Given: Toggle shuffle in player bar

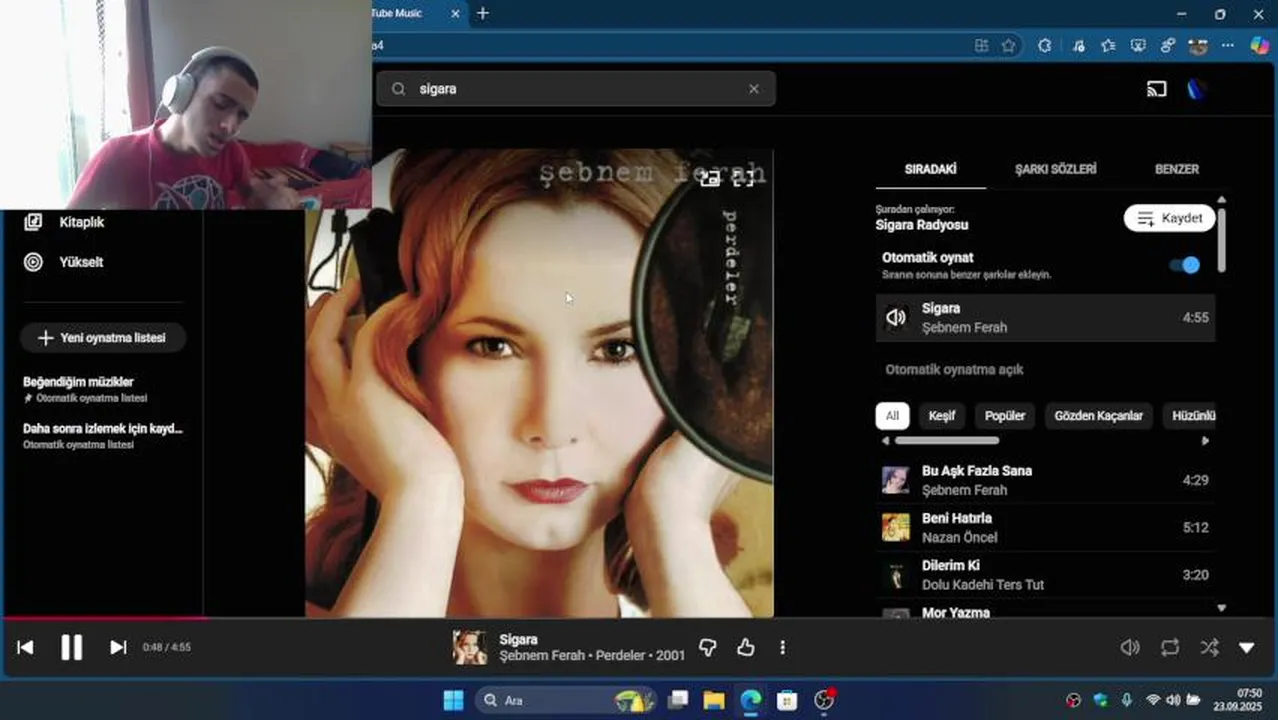Looking at the screenshot, I should coord(1210,647).
